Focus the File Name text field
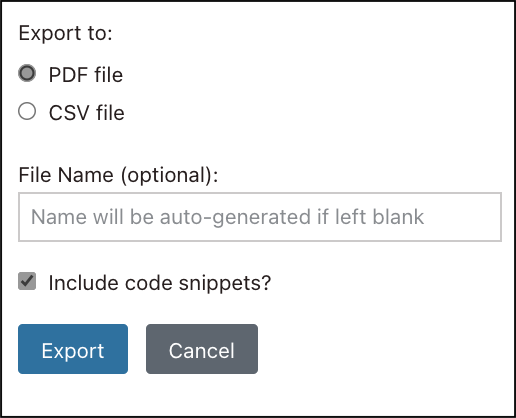Viewport: 516px width, 418px height. pyautogui.click(x=260, y=217)
